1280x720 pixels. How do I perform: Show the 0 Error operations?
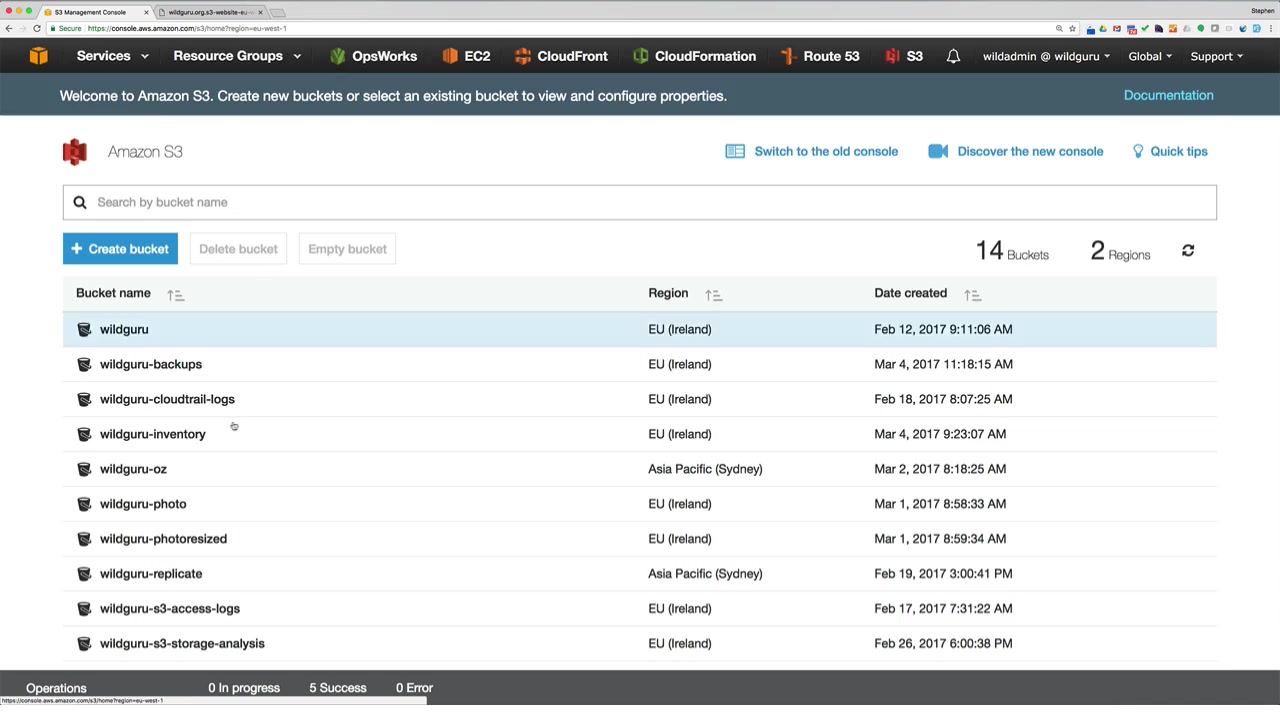pyautogui.click(x=414, y=688)
